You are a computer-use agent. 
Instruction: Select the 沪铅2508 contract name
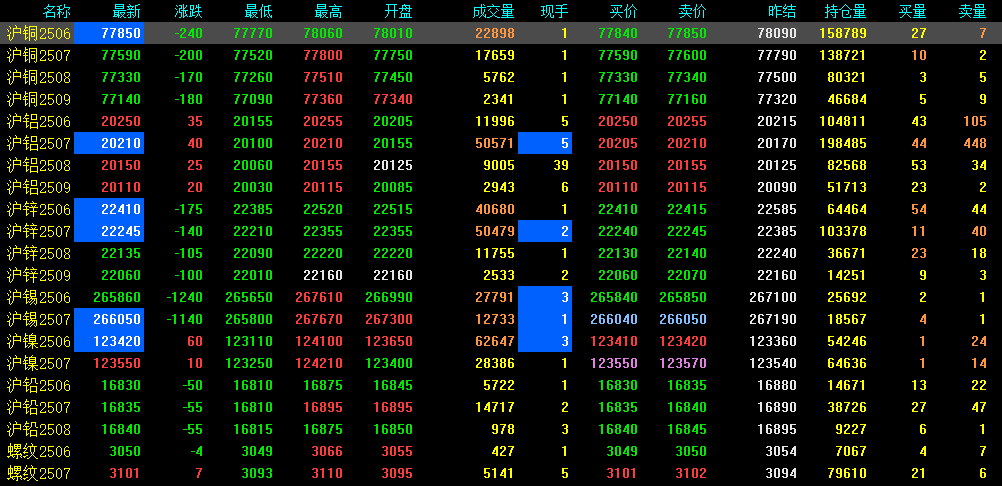click(38, 429)
